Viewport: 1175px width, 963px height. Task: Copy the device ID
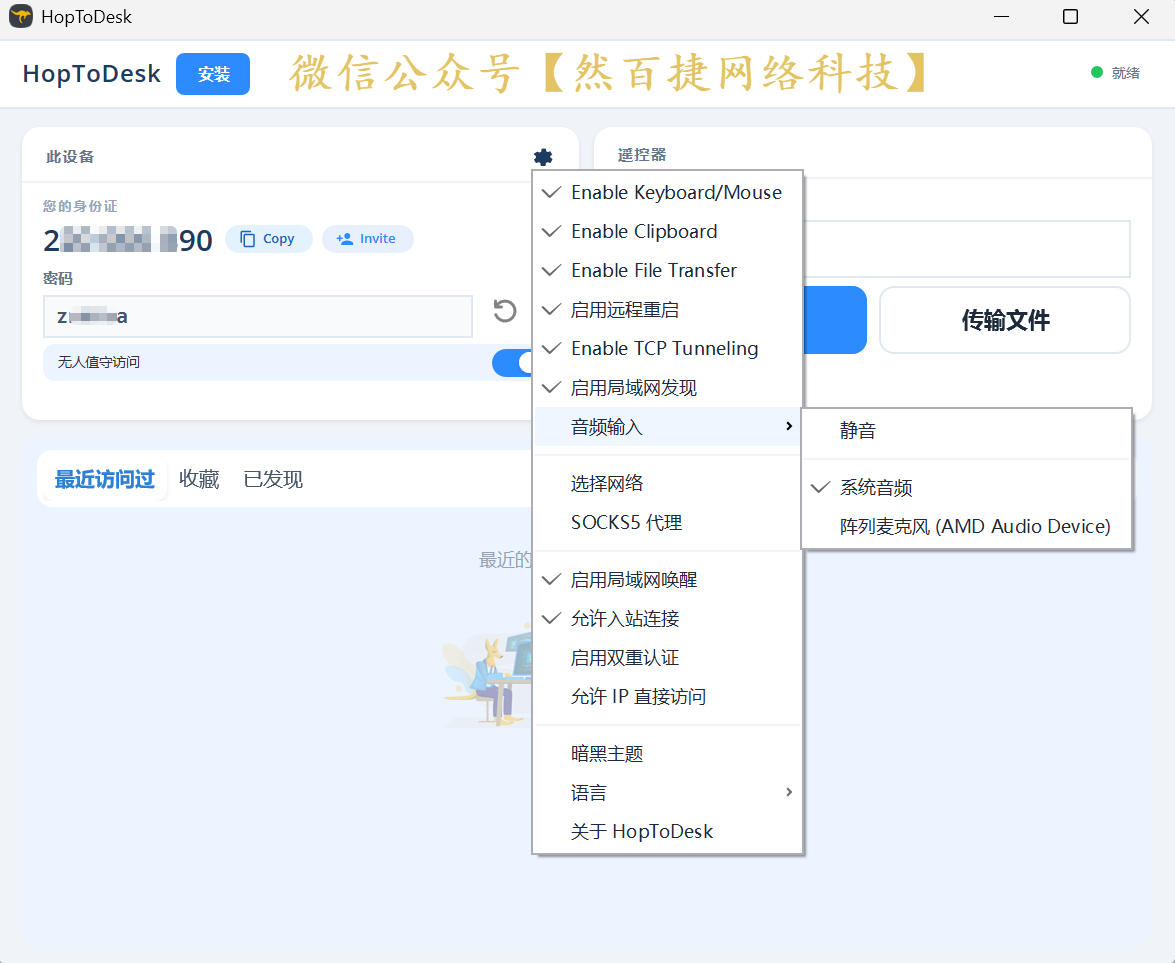268,239
